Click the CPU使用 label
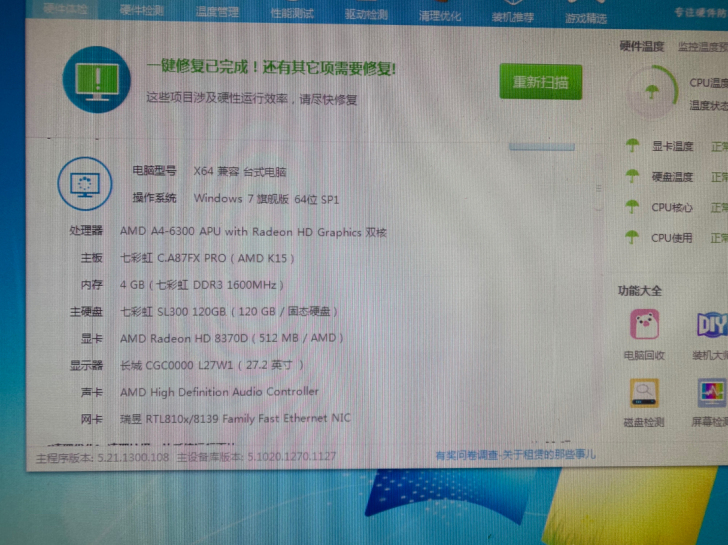This screenshot has height=545, width=728. (671, 238)
